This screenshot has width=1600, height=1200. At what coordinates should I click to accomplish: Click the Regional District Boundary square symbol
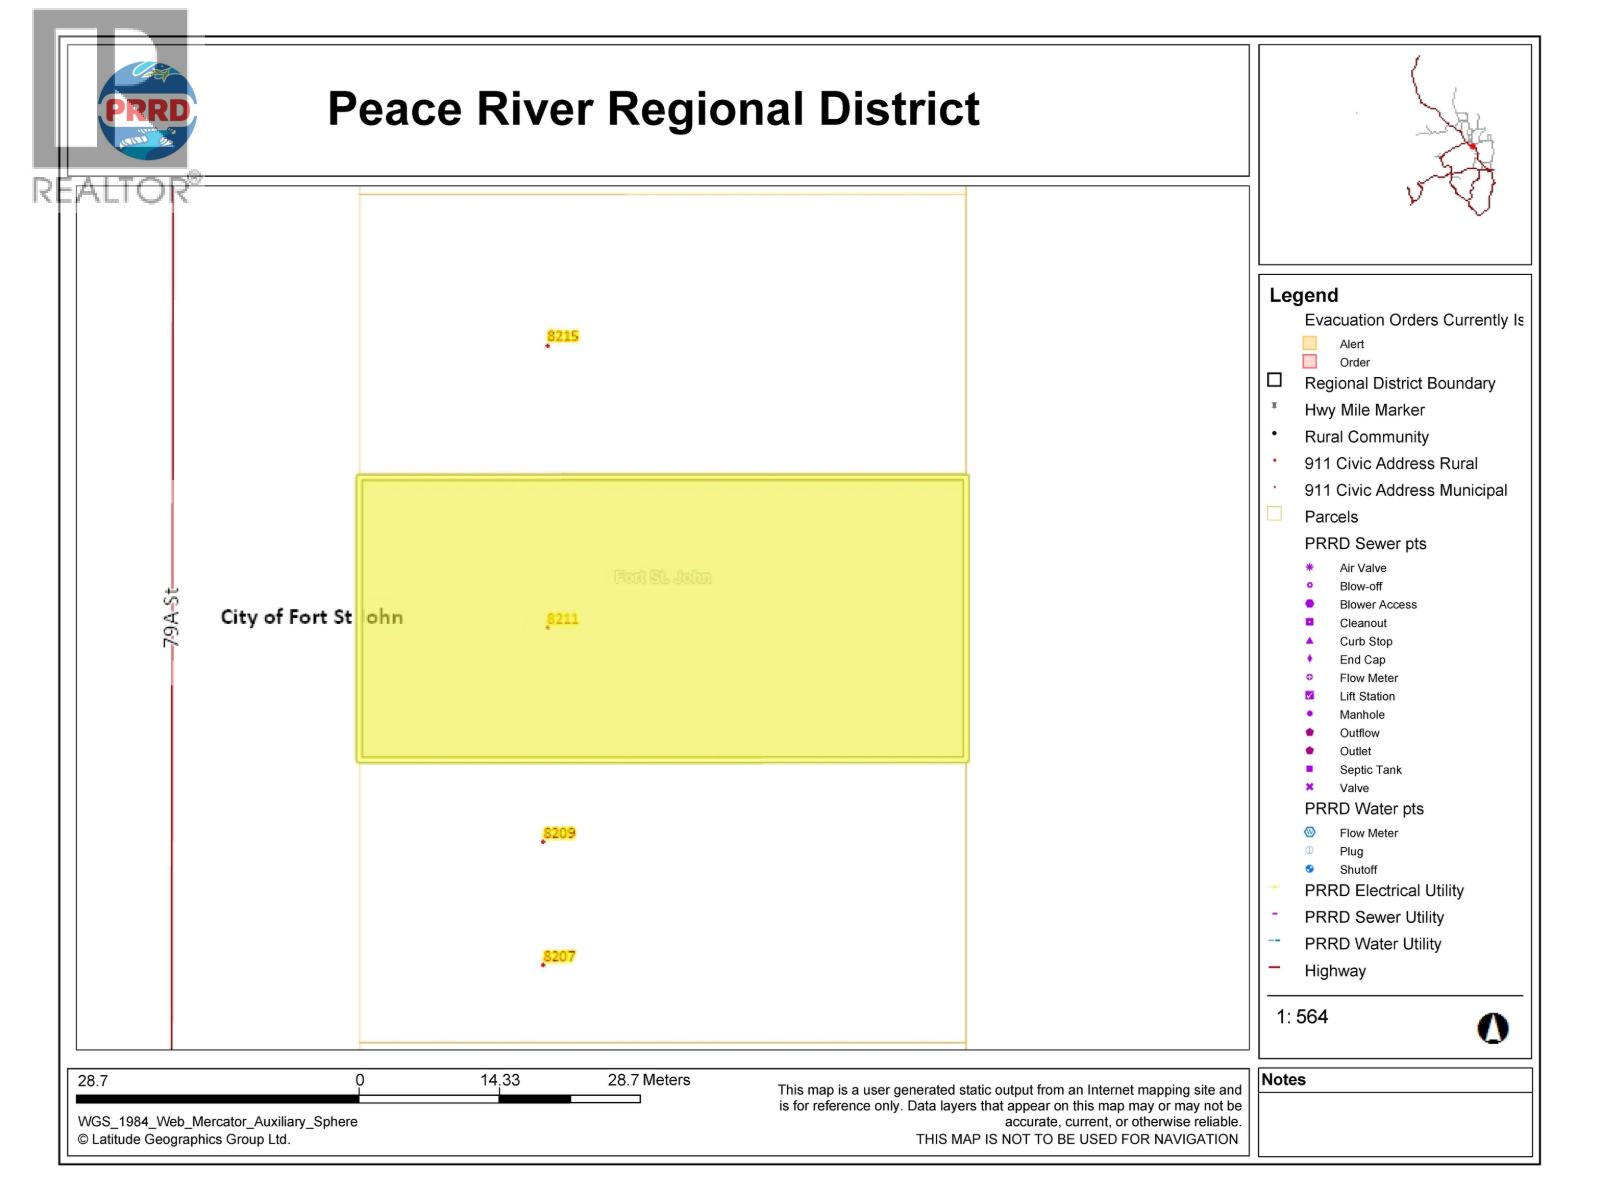(1274, 381)
